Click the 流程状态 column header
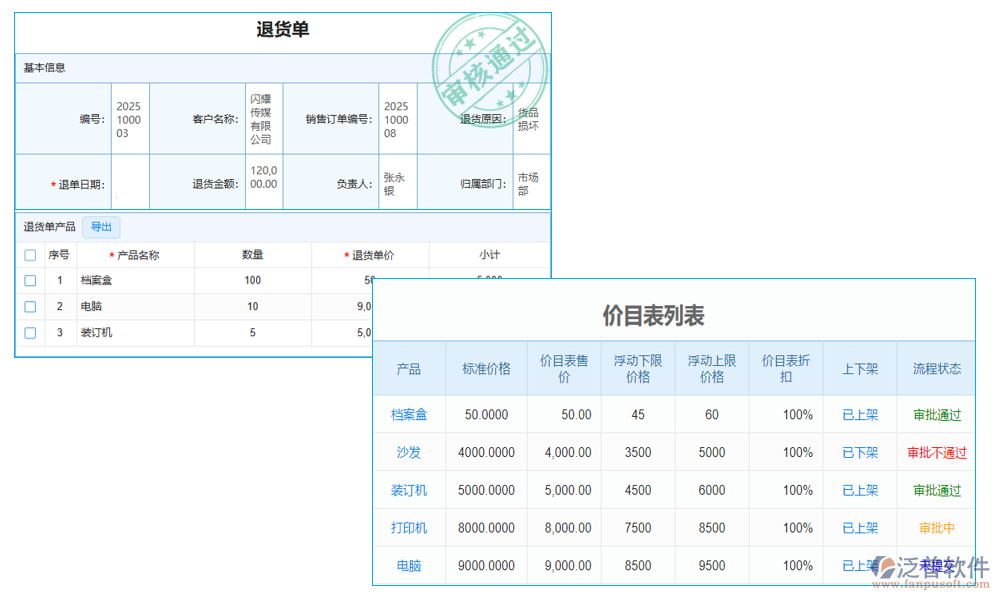The width and height of the screenshot is (1000, 600). [x=936, y=368]
